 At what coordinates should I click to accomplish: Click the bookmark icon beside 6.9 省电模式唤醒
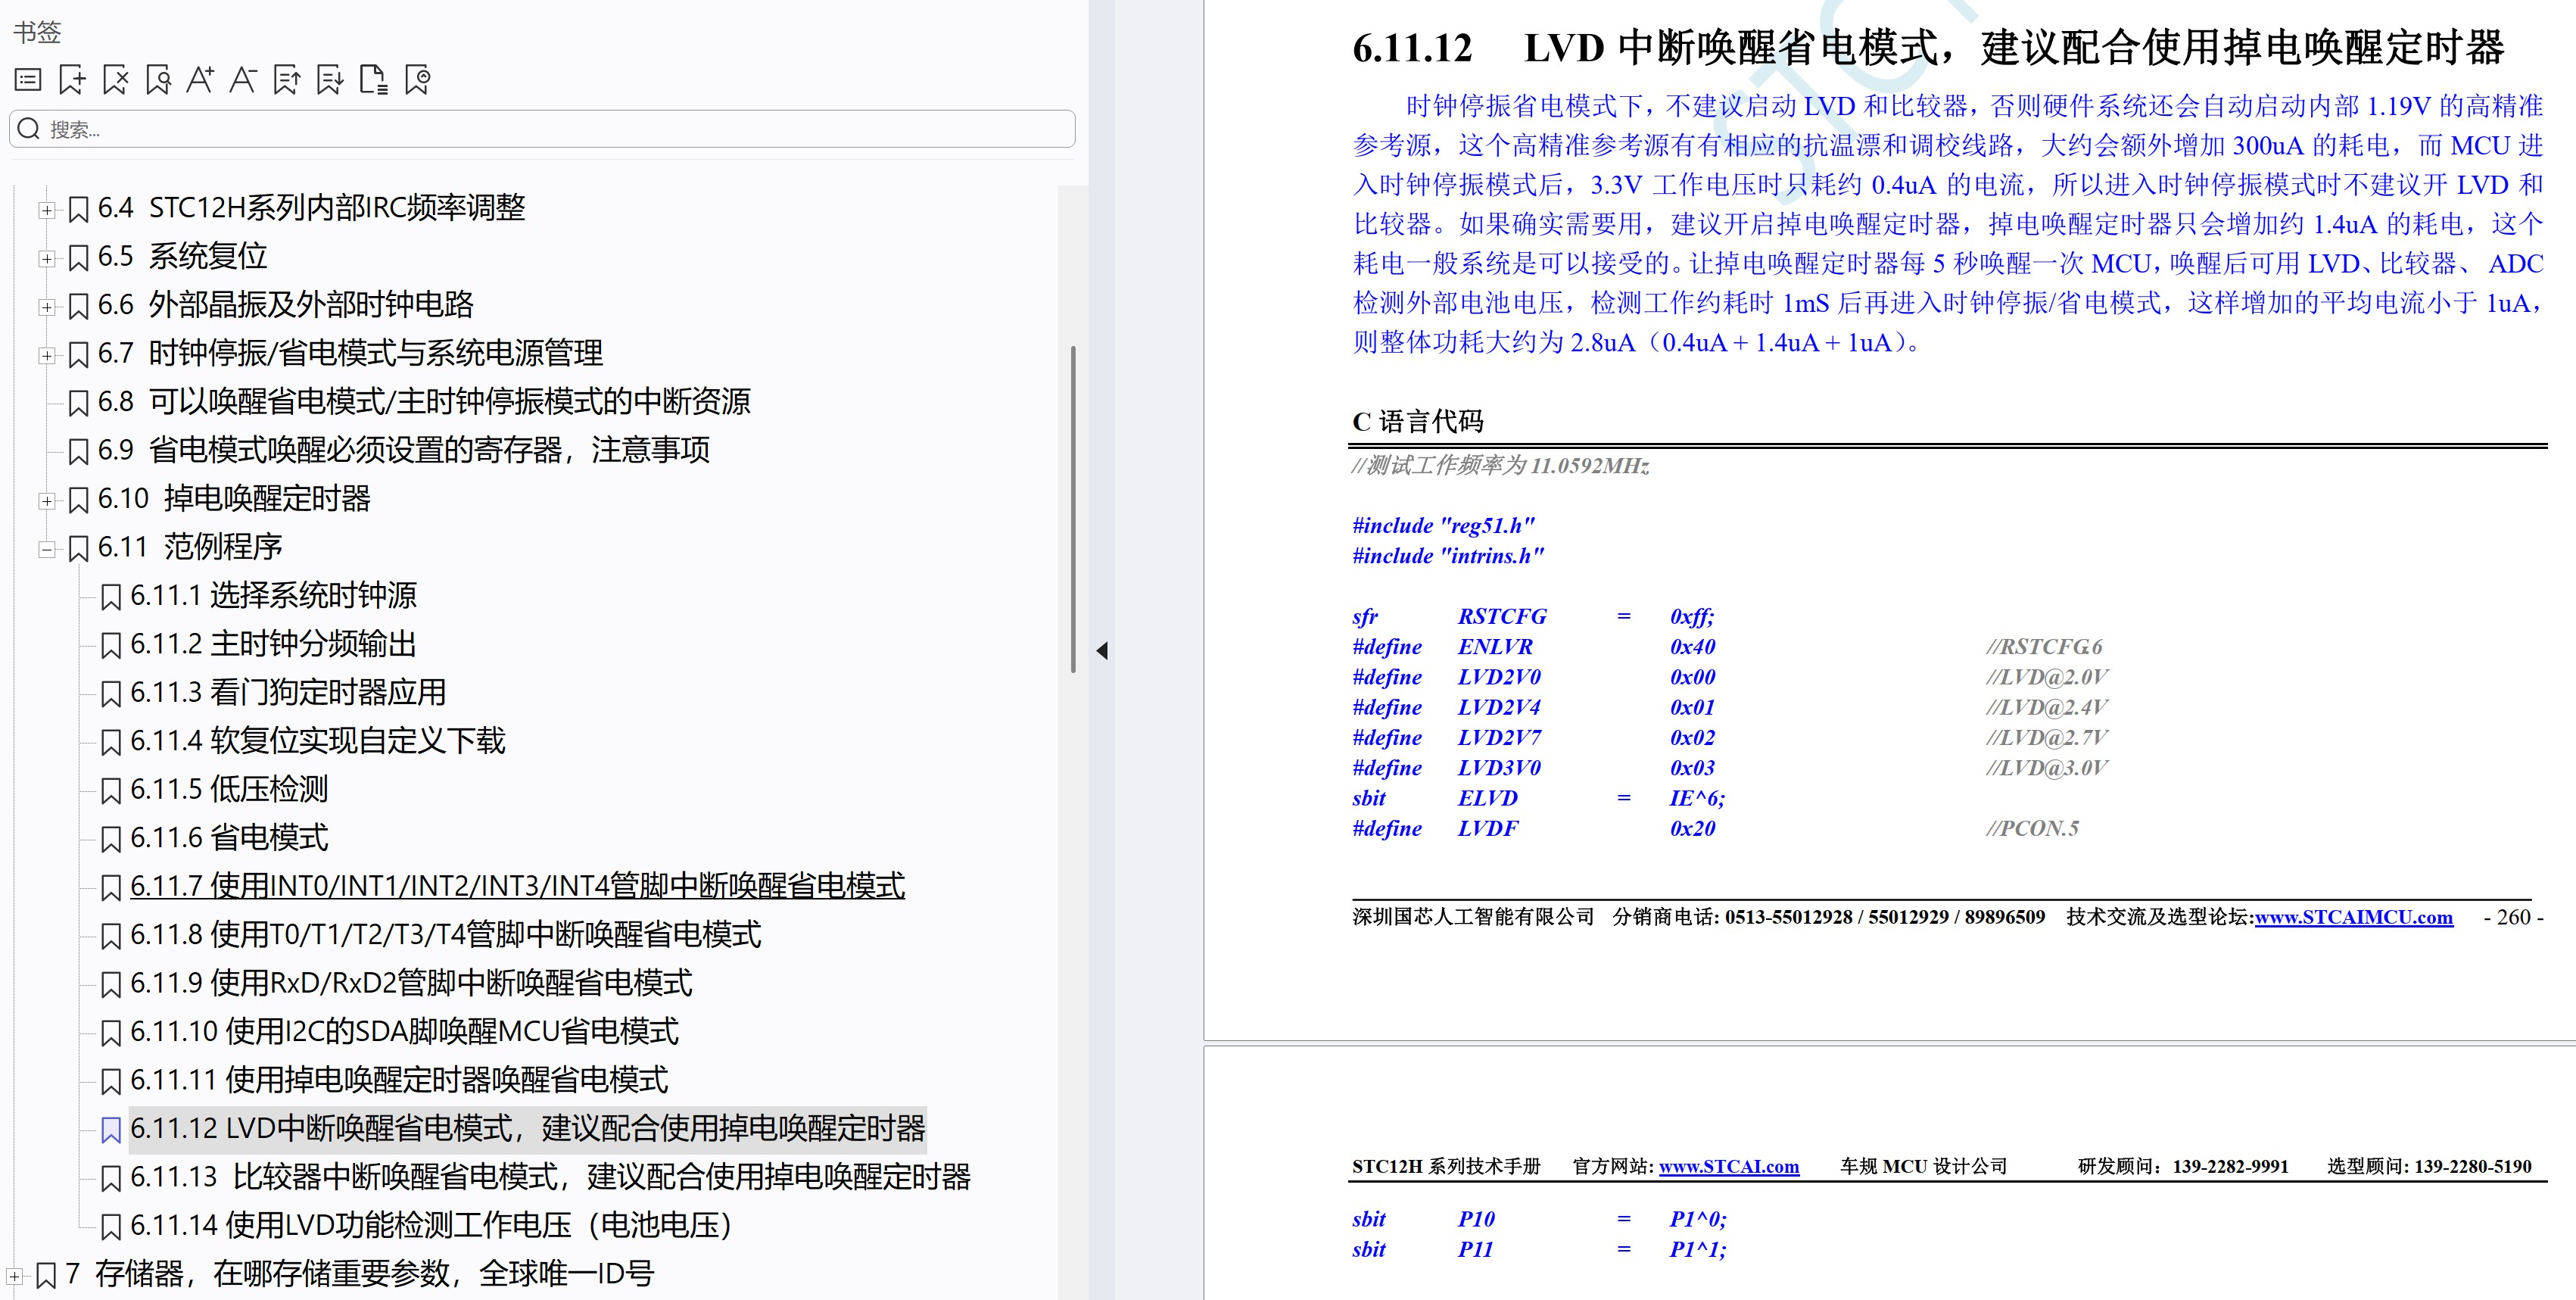tap(78, 452)
